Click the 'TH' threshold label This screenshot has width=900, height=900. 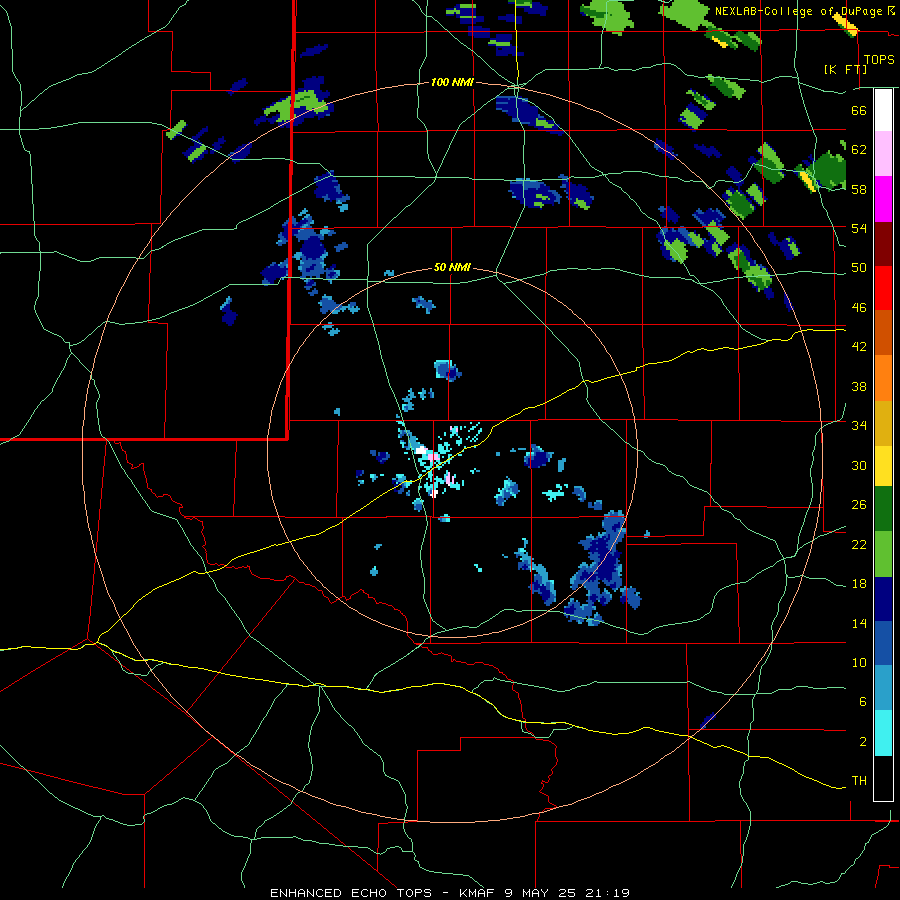(x=859, y=781)
